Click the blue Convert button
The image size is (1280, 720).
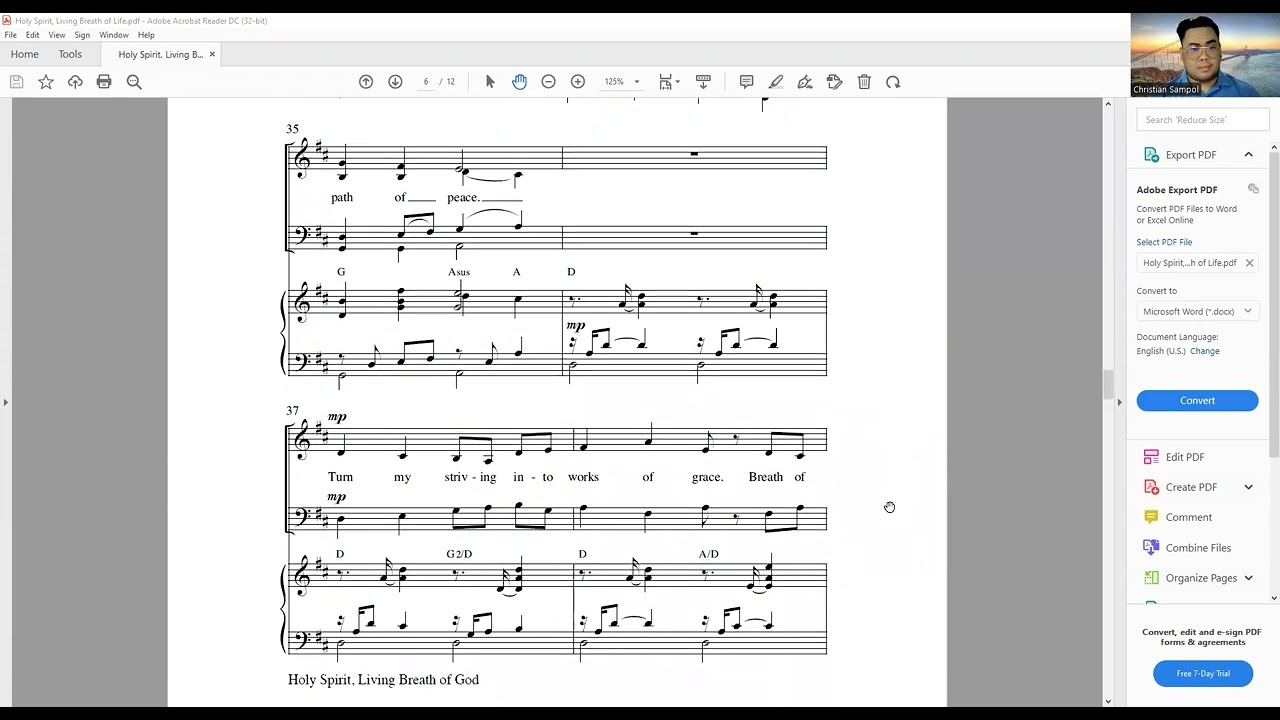click(1197, 401)
